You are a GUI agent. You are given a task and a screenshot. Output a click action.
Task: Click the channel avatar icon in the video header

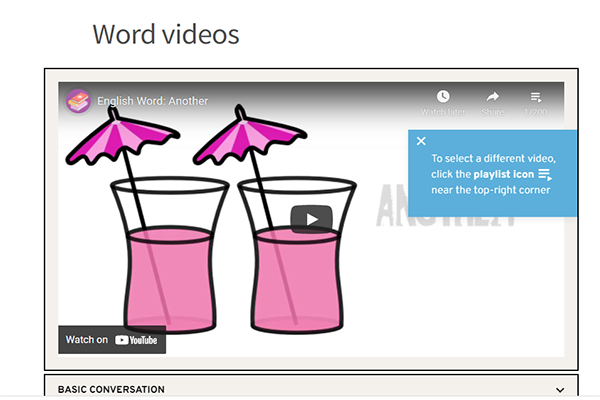pyautogui.click(x=78, y=101)
